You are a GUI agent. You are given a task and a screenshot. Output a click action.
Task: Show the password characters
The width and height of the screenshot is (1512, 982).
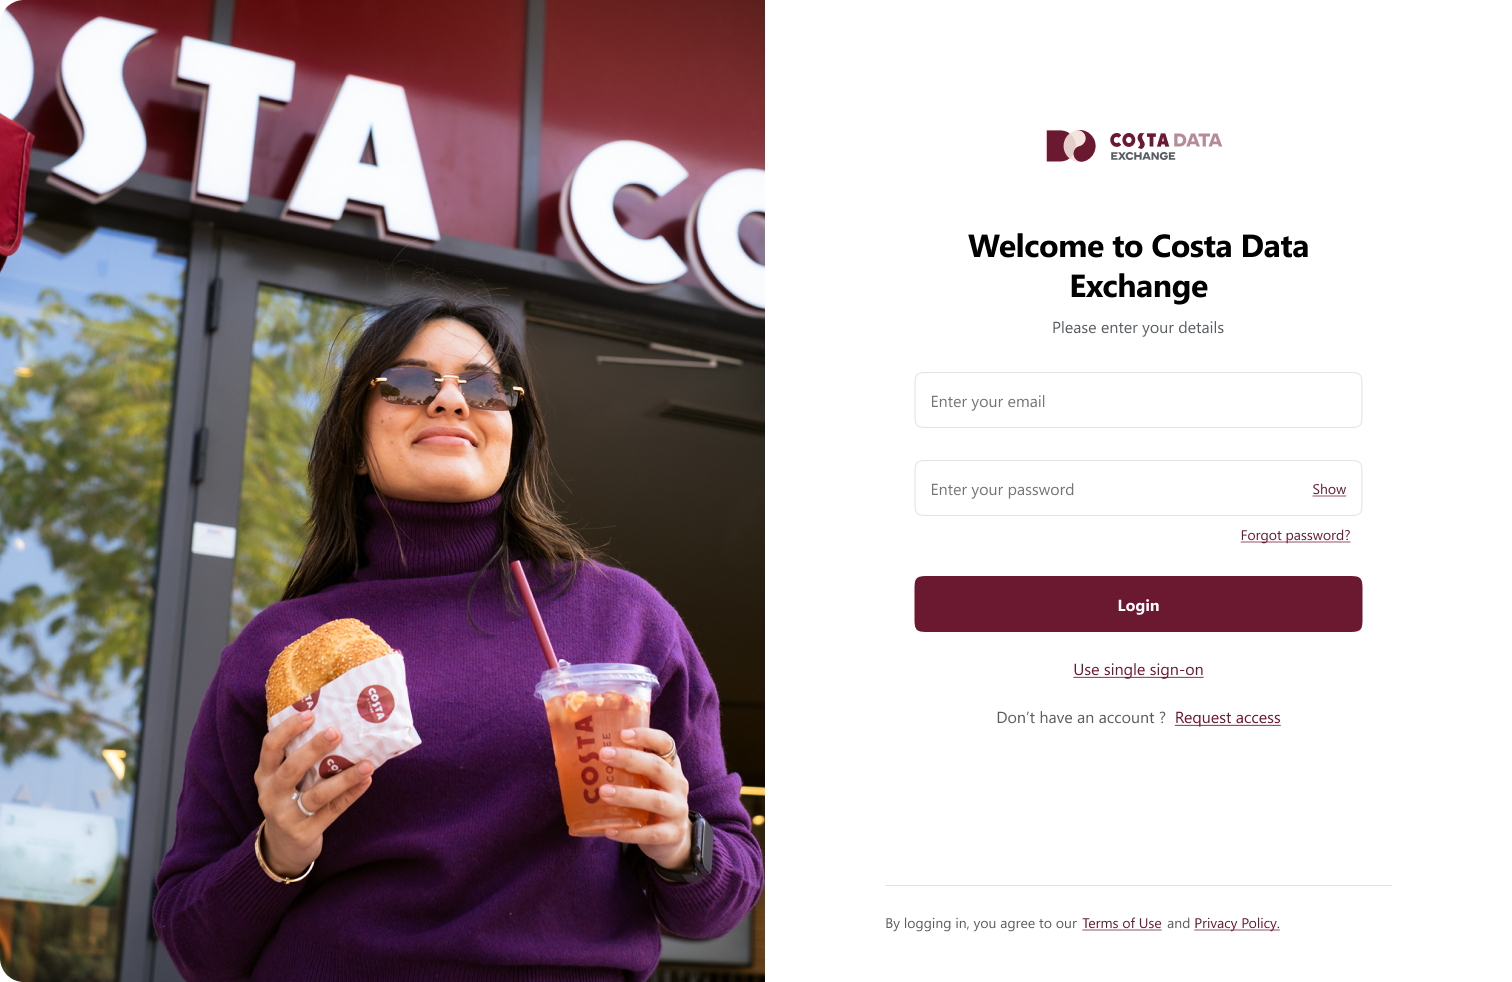pyautogui.click(x=1329, y=489)
